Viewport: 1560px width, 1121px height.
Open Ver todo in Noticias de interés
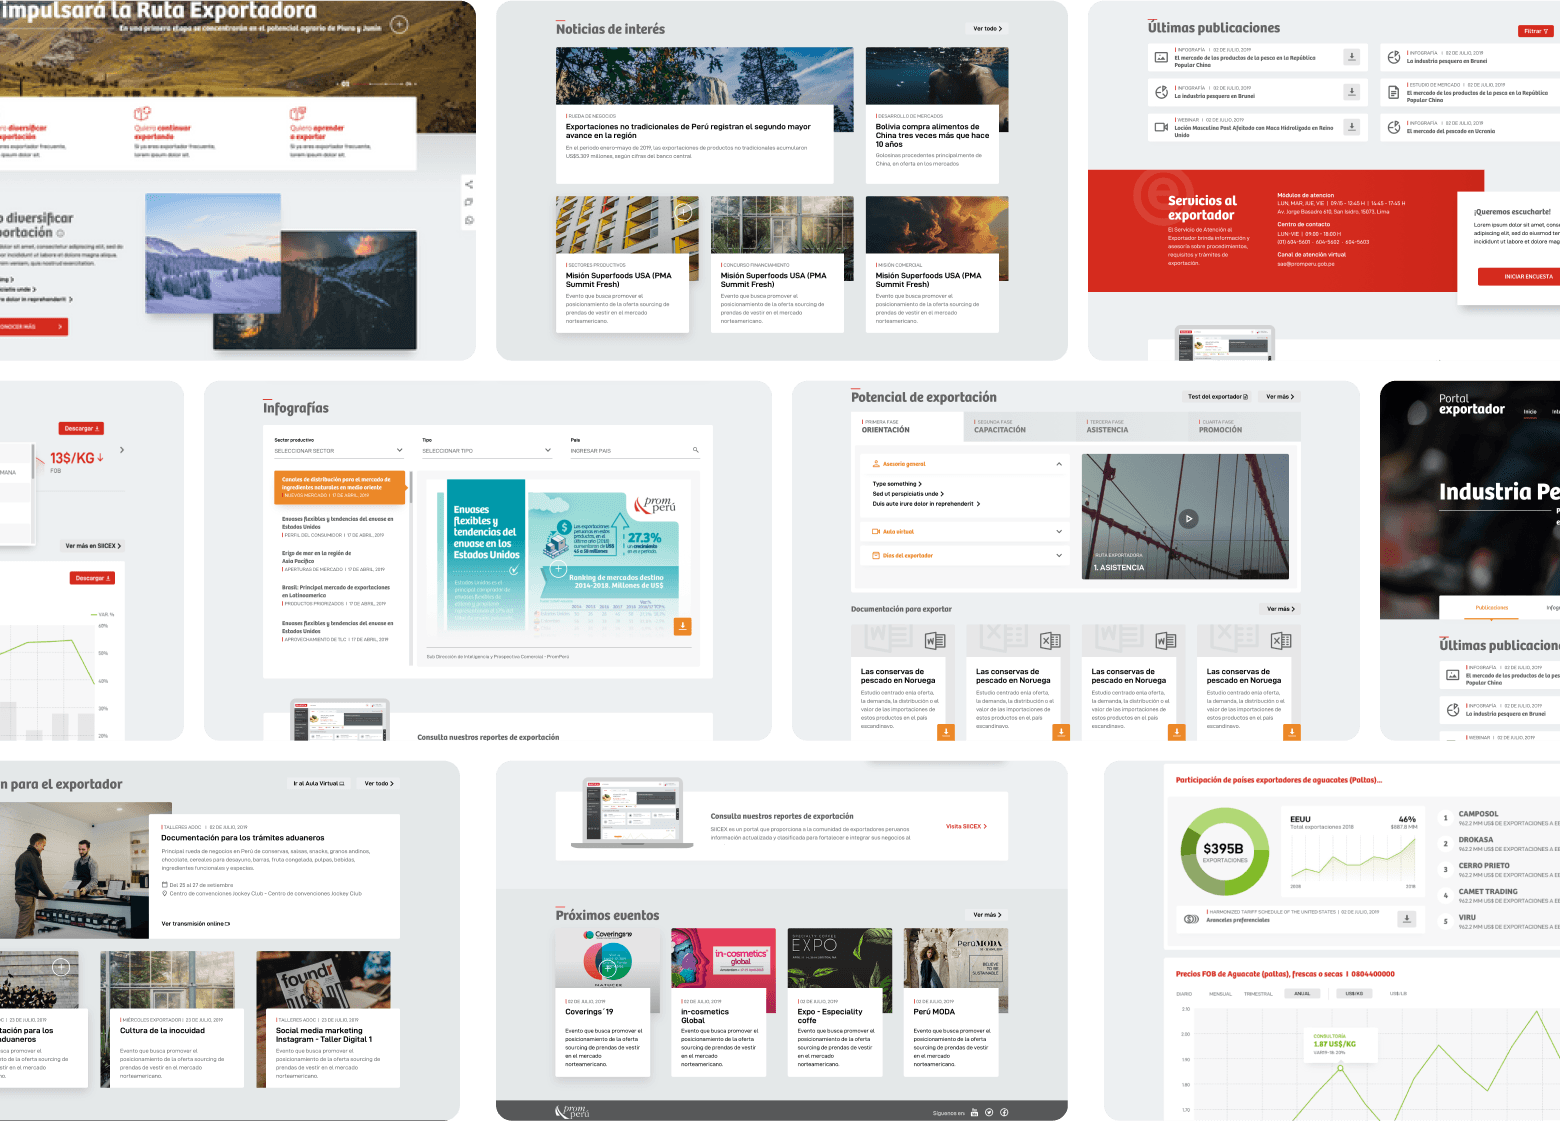pyautogui.click(x=987, y=29)
